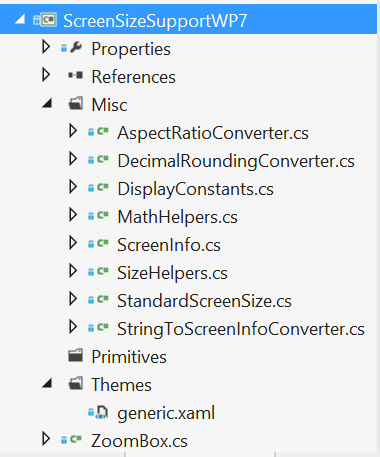The image size is (380, 457).
Task: Click the Themes folder icon
Action: pyautogui.click(x=76, y=384)
